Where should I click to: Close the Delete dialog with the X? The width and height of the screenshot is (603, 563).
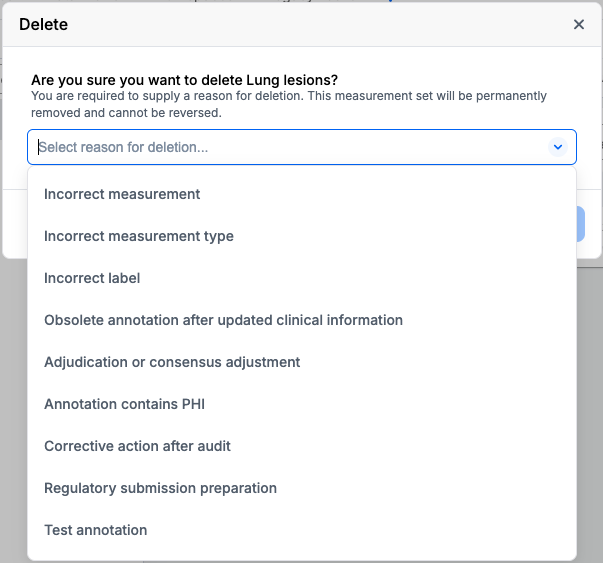pos(578,25)
